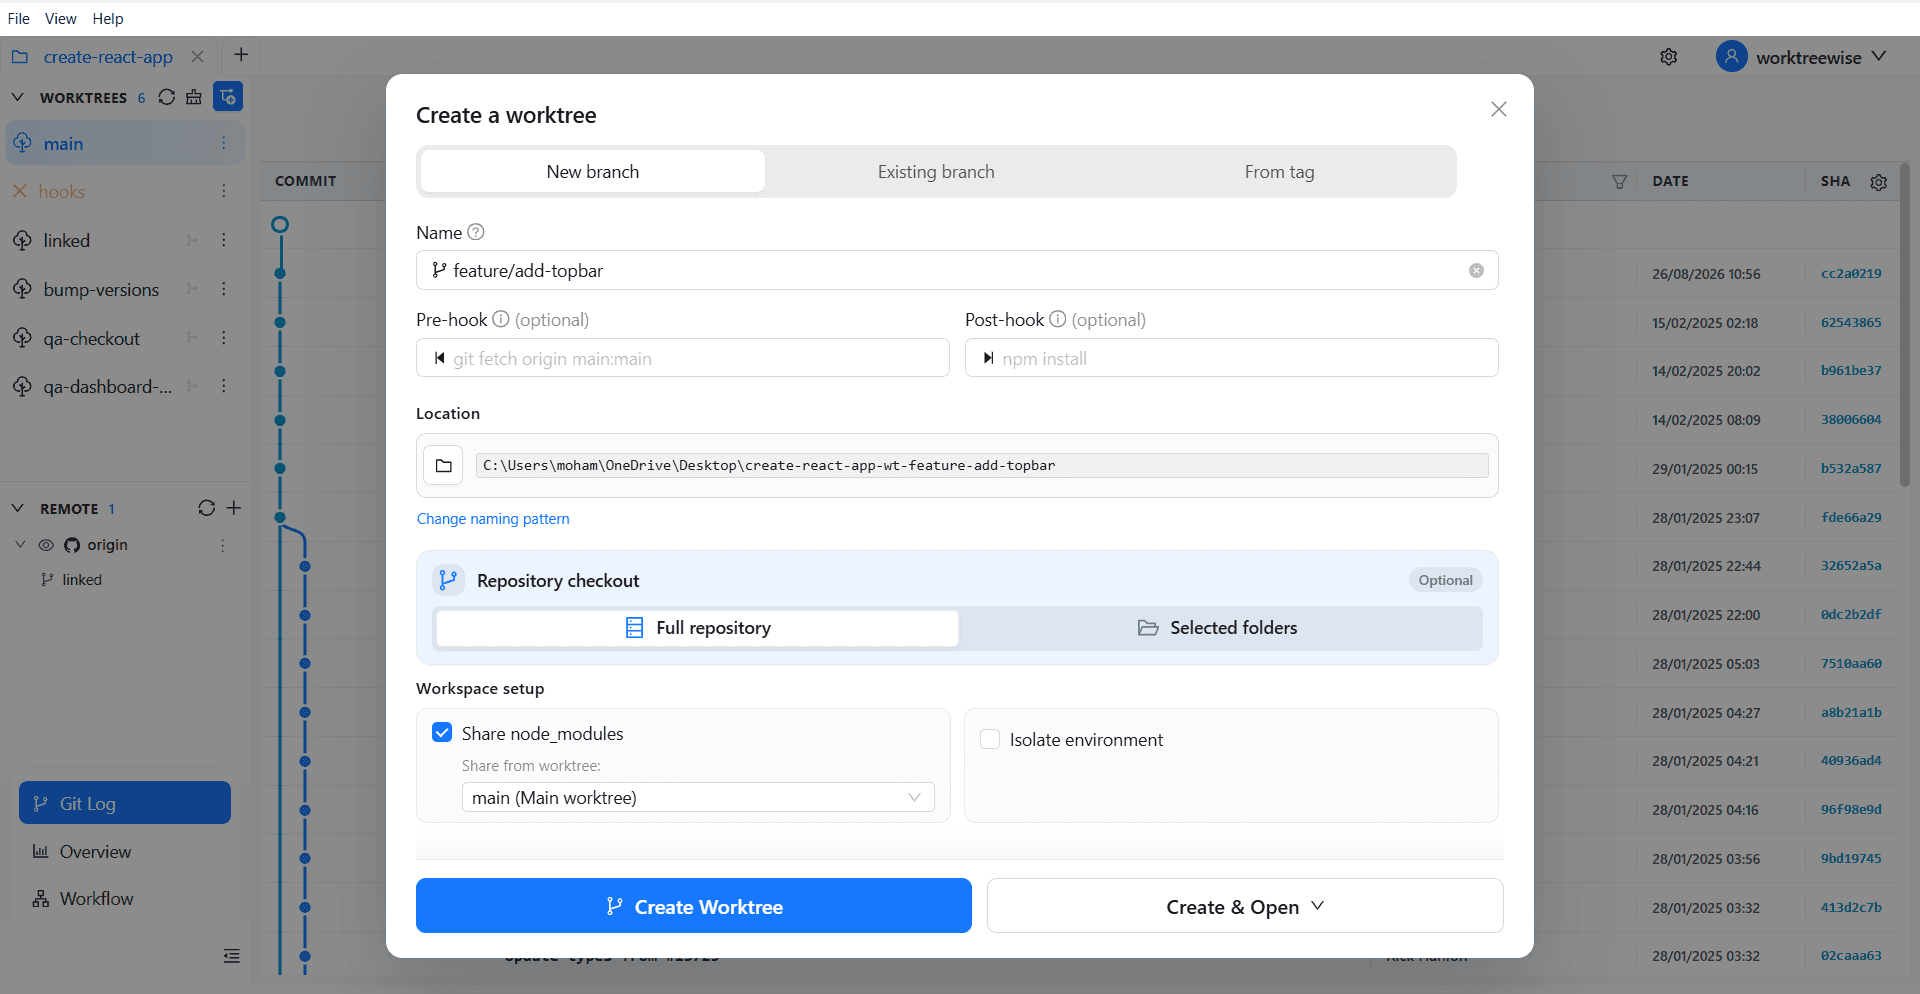Click the add-worktree icon in WORKTREES header

(228, 97)
